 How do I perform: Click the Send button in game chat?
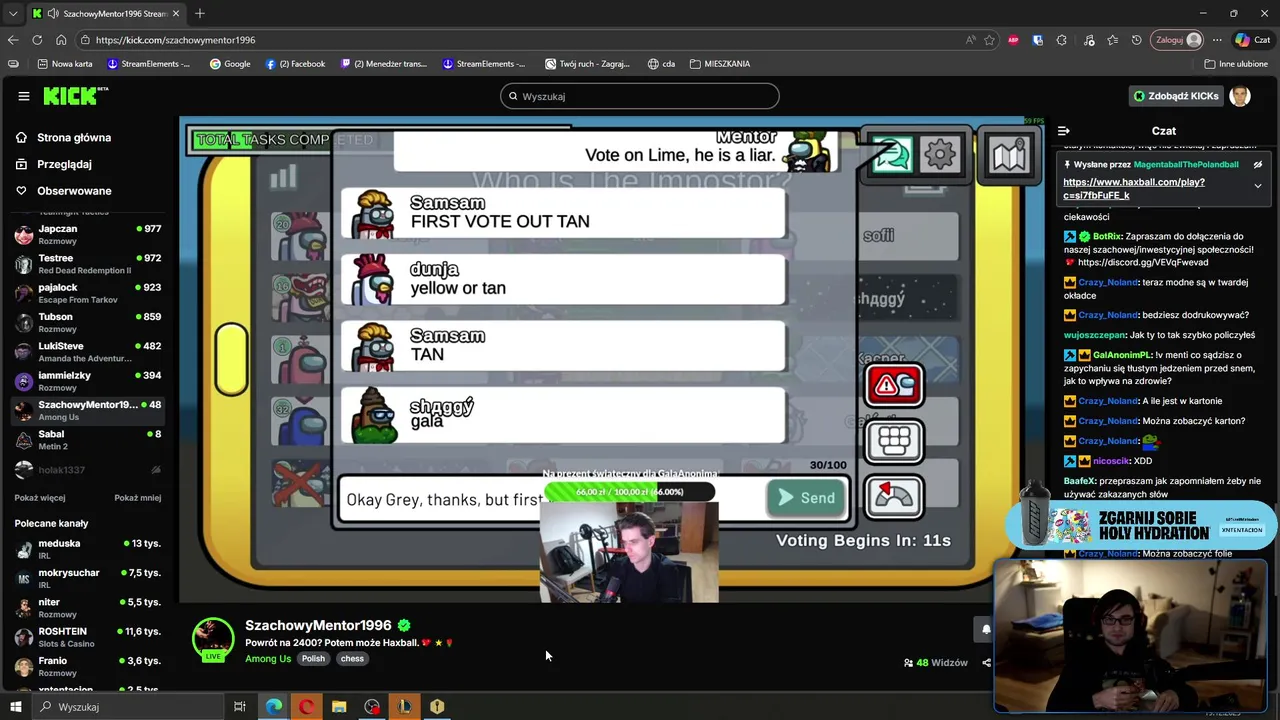coord(807,498)
